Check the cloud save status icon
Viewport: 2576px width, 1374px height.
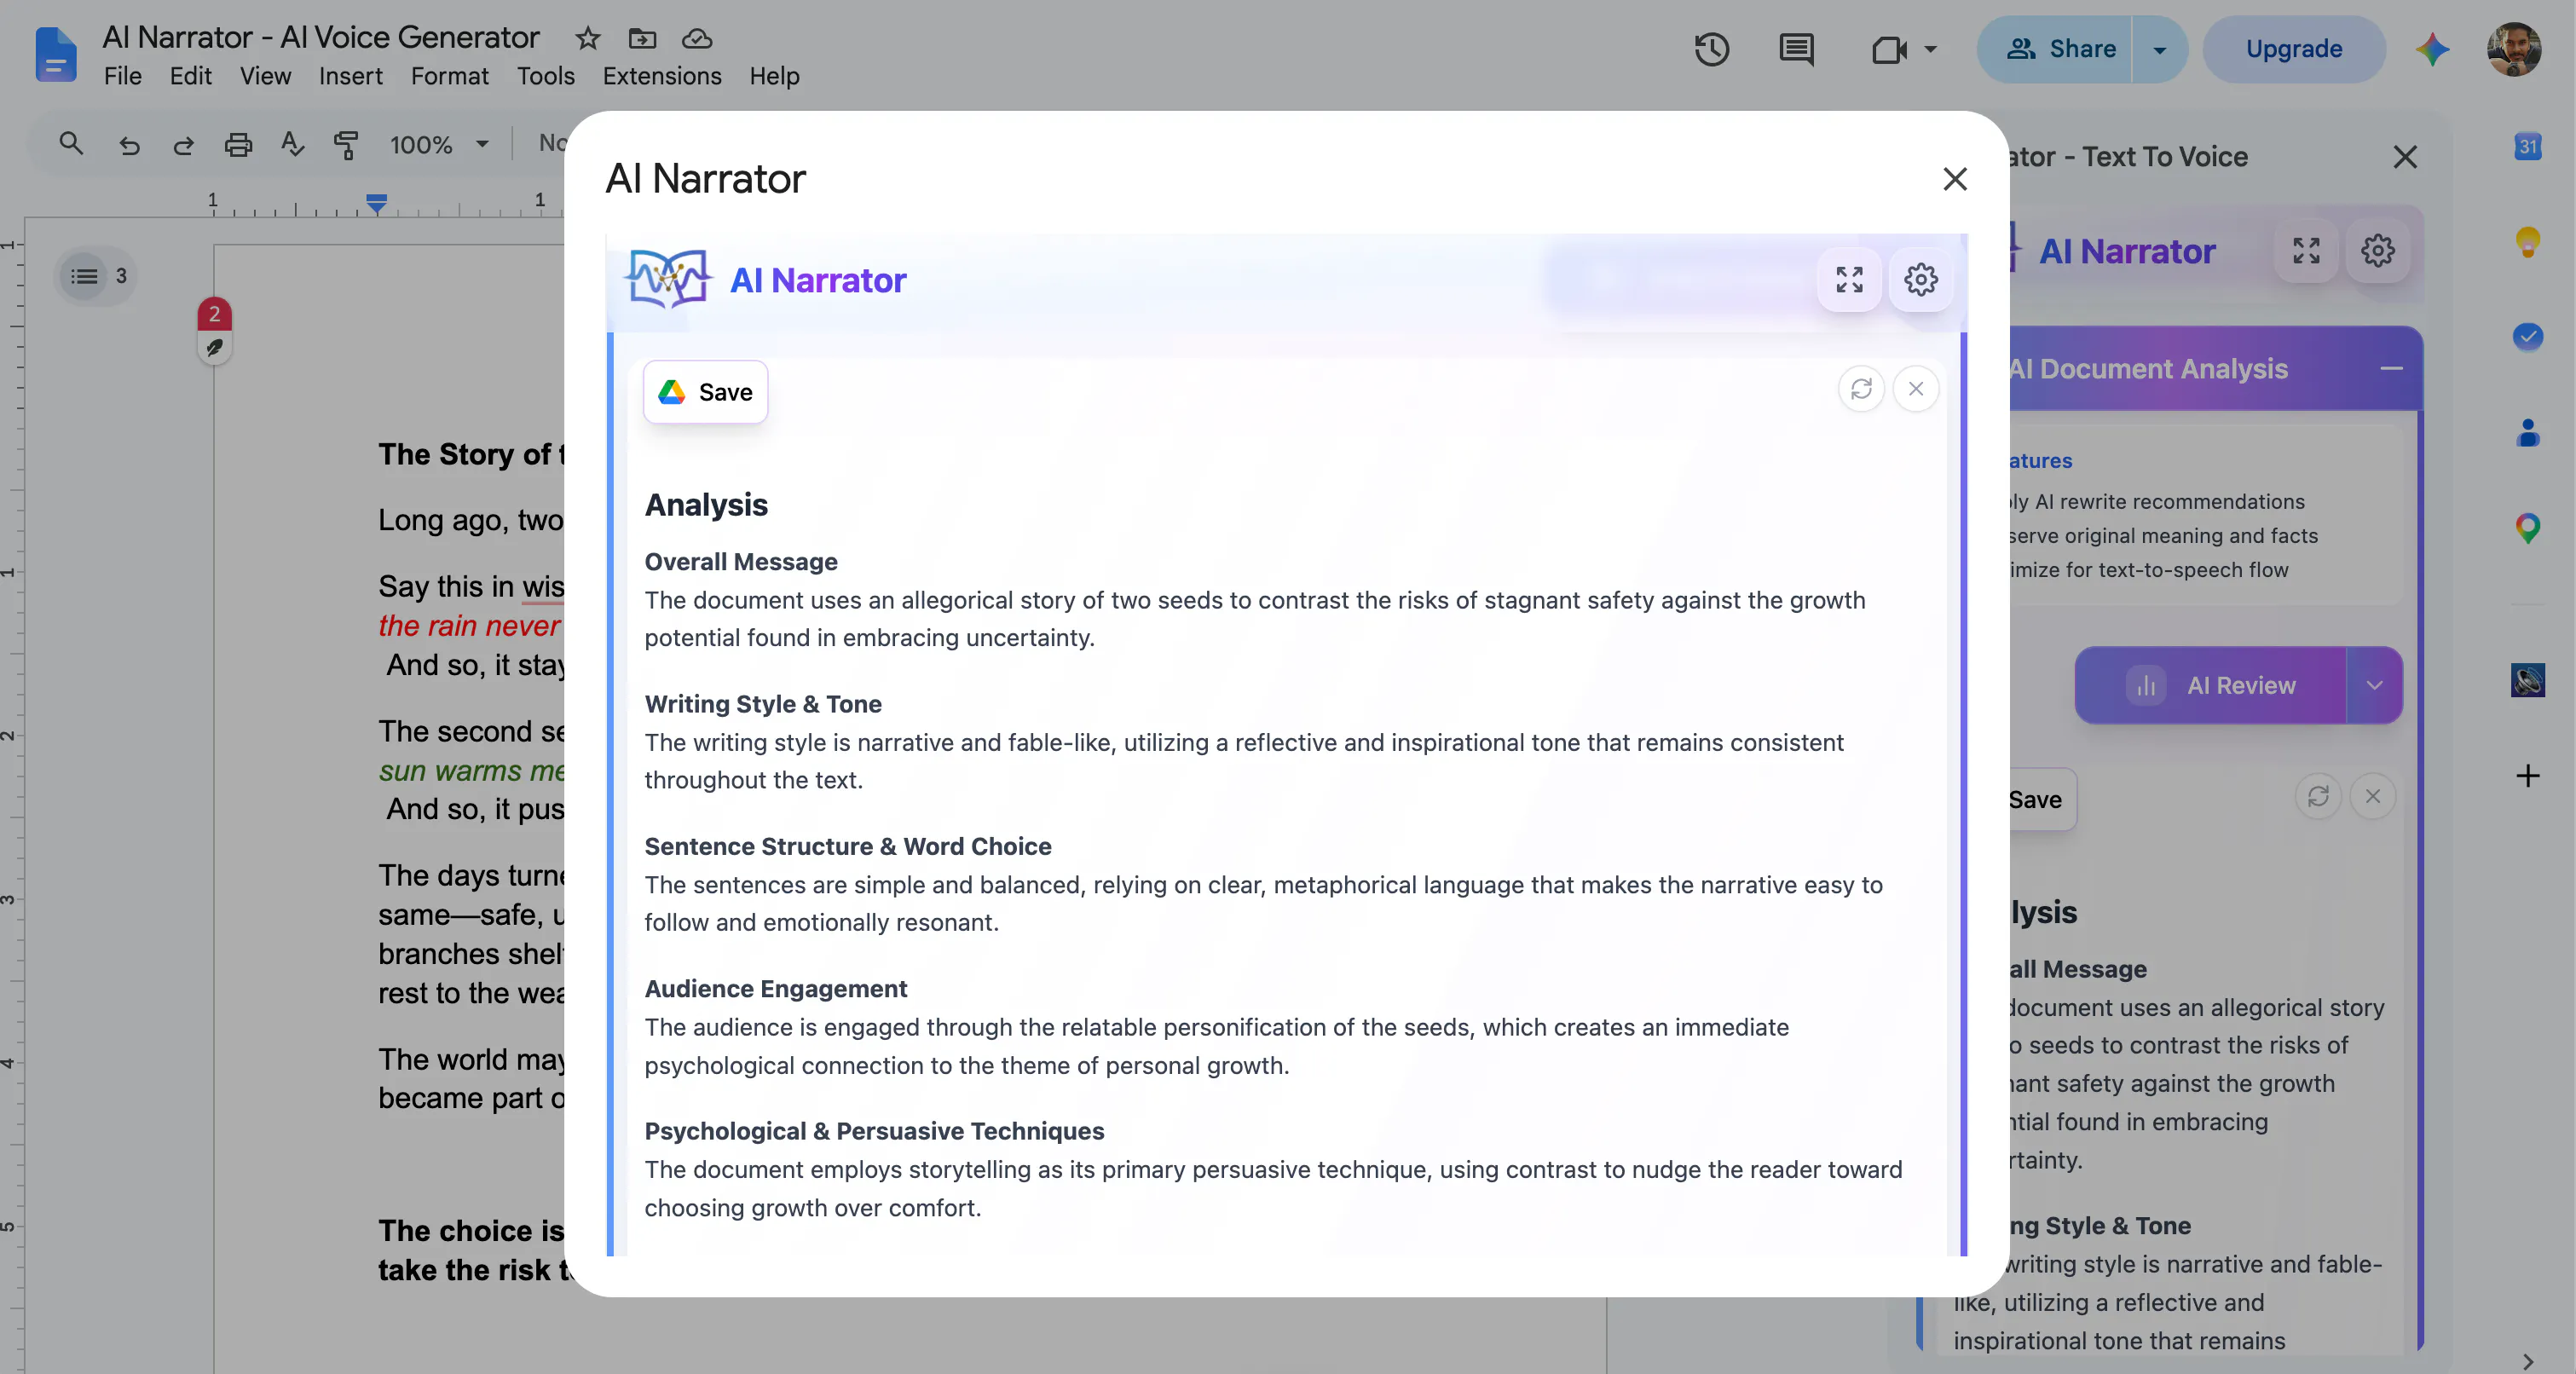point(697,38)
